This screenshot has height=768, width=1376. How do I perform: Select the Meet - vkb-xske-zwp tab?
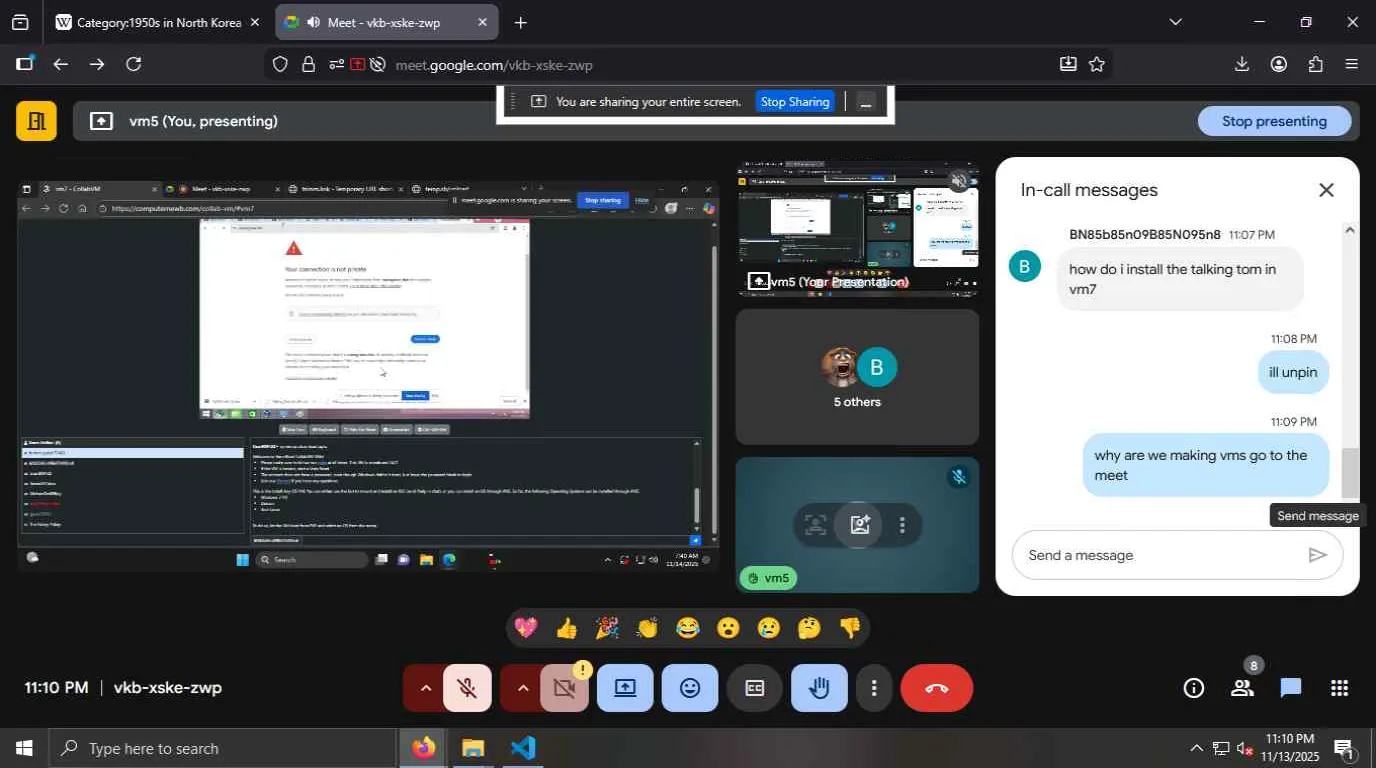pos(386,22)
